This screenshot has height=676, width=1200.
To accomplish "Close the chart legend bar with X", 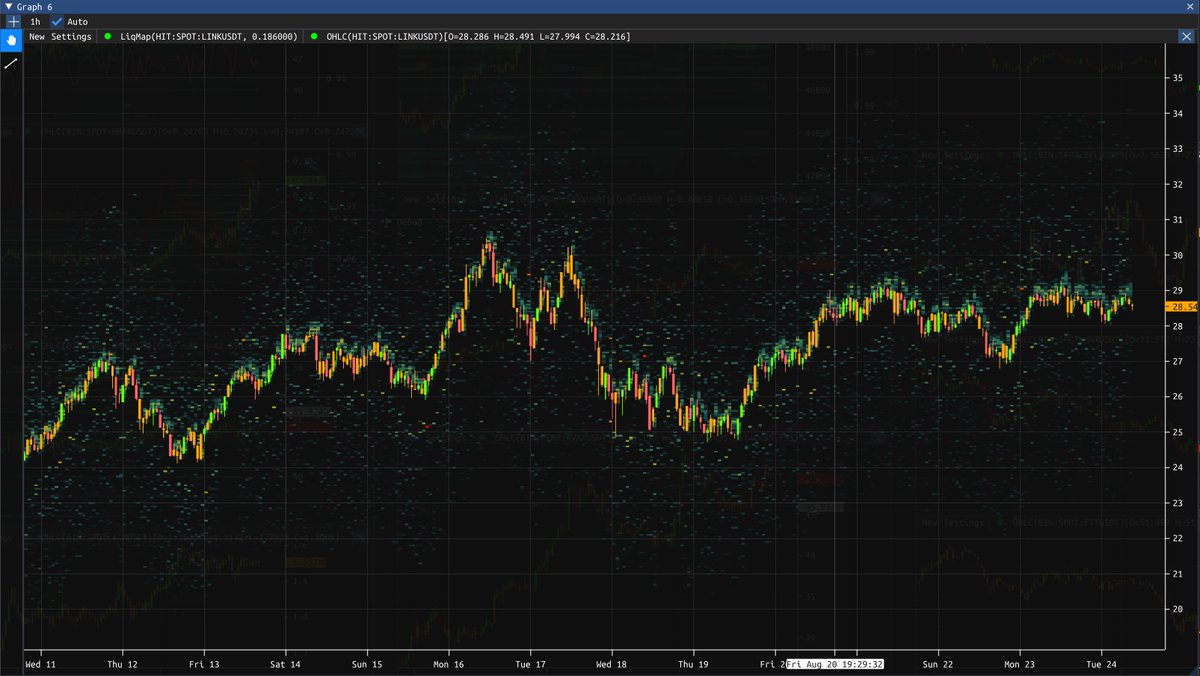I will (1186, 36).
